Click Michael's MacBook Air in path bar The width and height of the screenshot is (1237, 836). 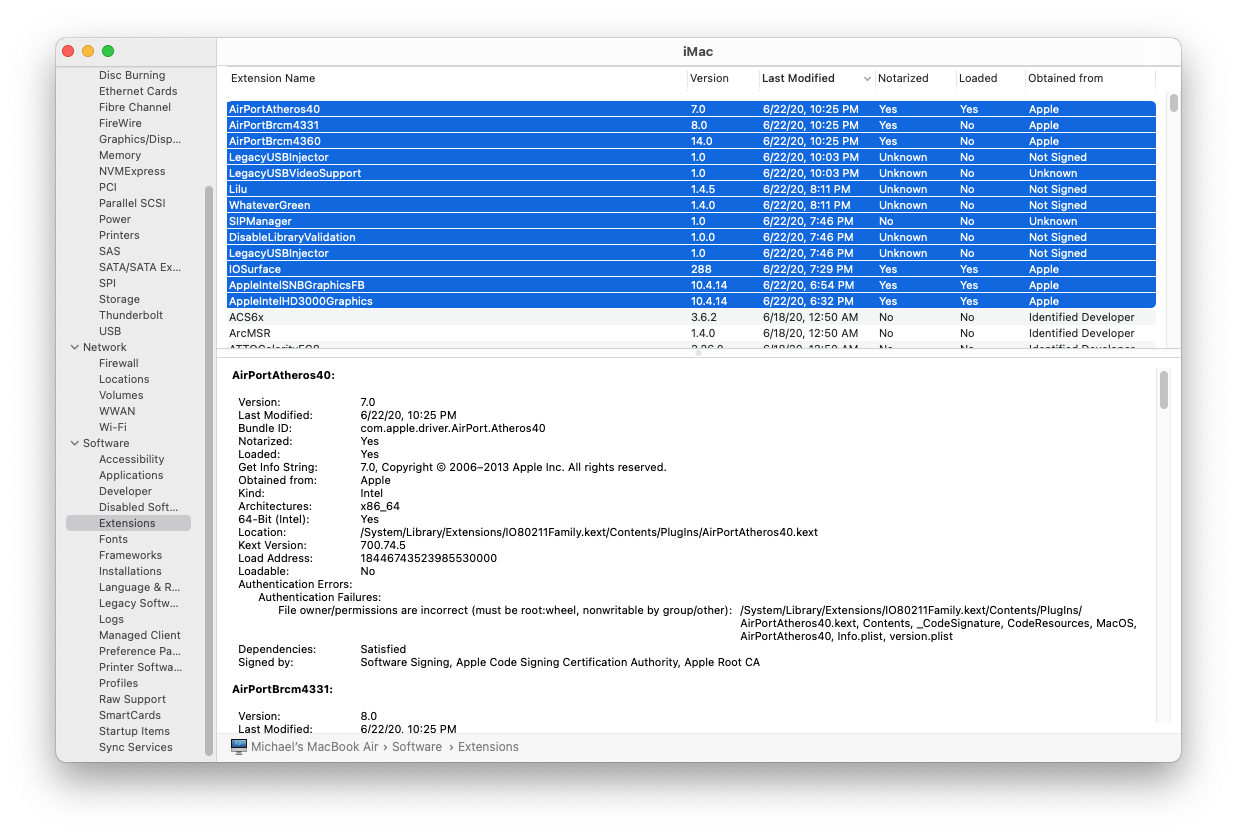click(315, 747)
